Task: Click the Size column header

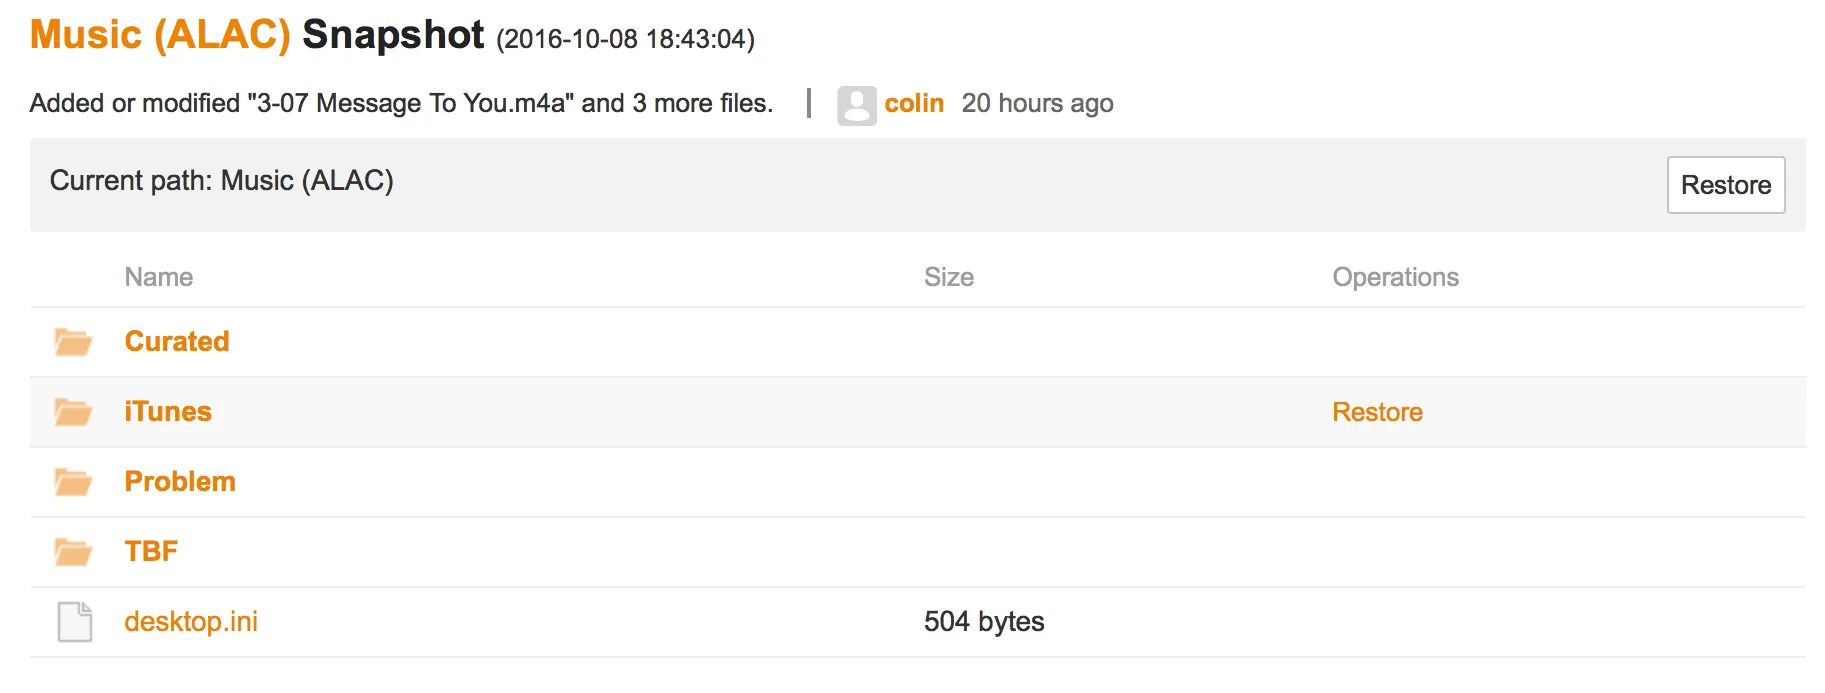Action: pos(948,277)
